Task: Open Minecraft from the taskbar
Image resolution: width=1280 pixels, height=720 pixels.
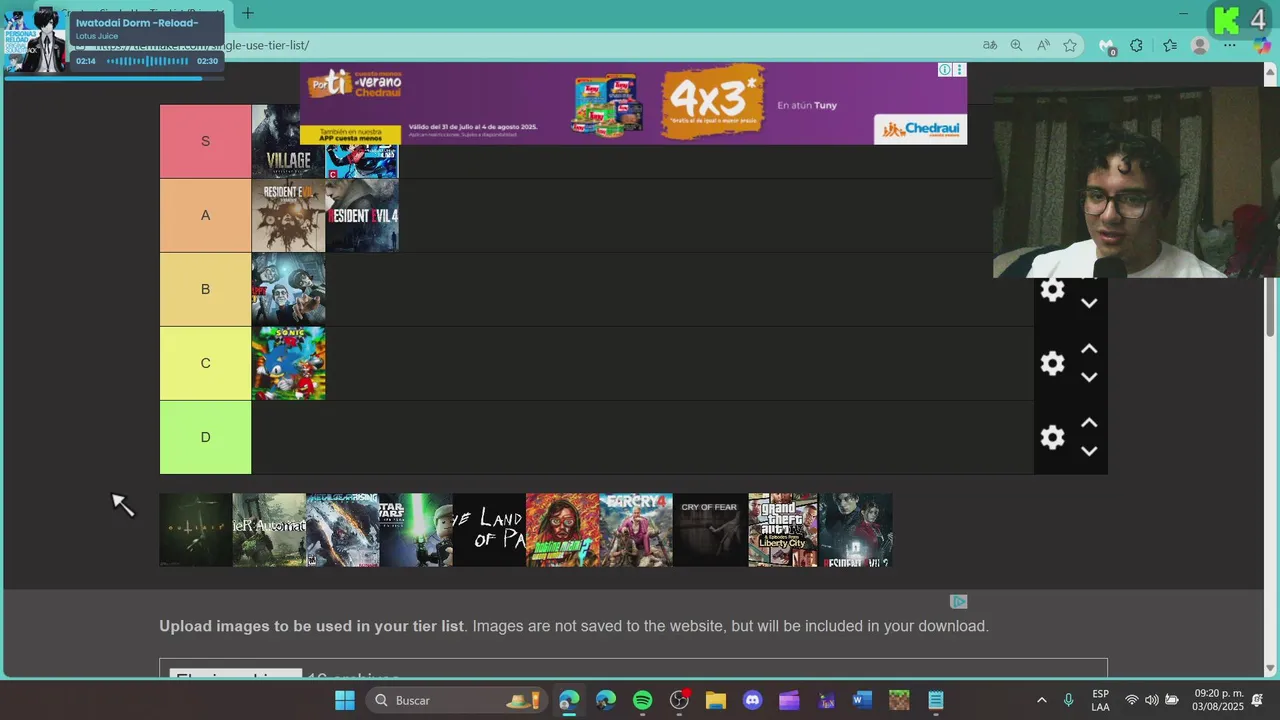Action: pyautogui.click(x=899, y=700)
